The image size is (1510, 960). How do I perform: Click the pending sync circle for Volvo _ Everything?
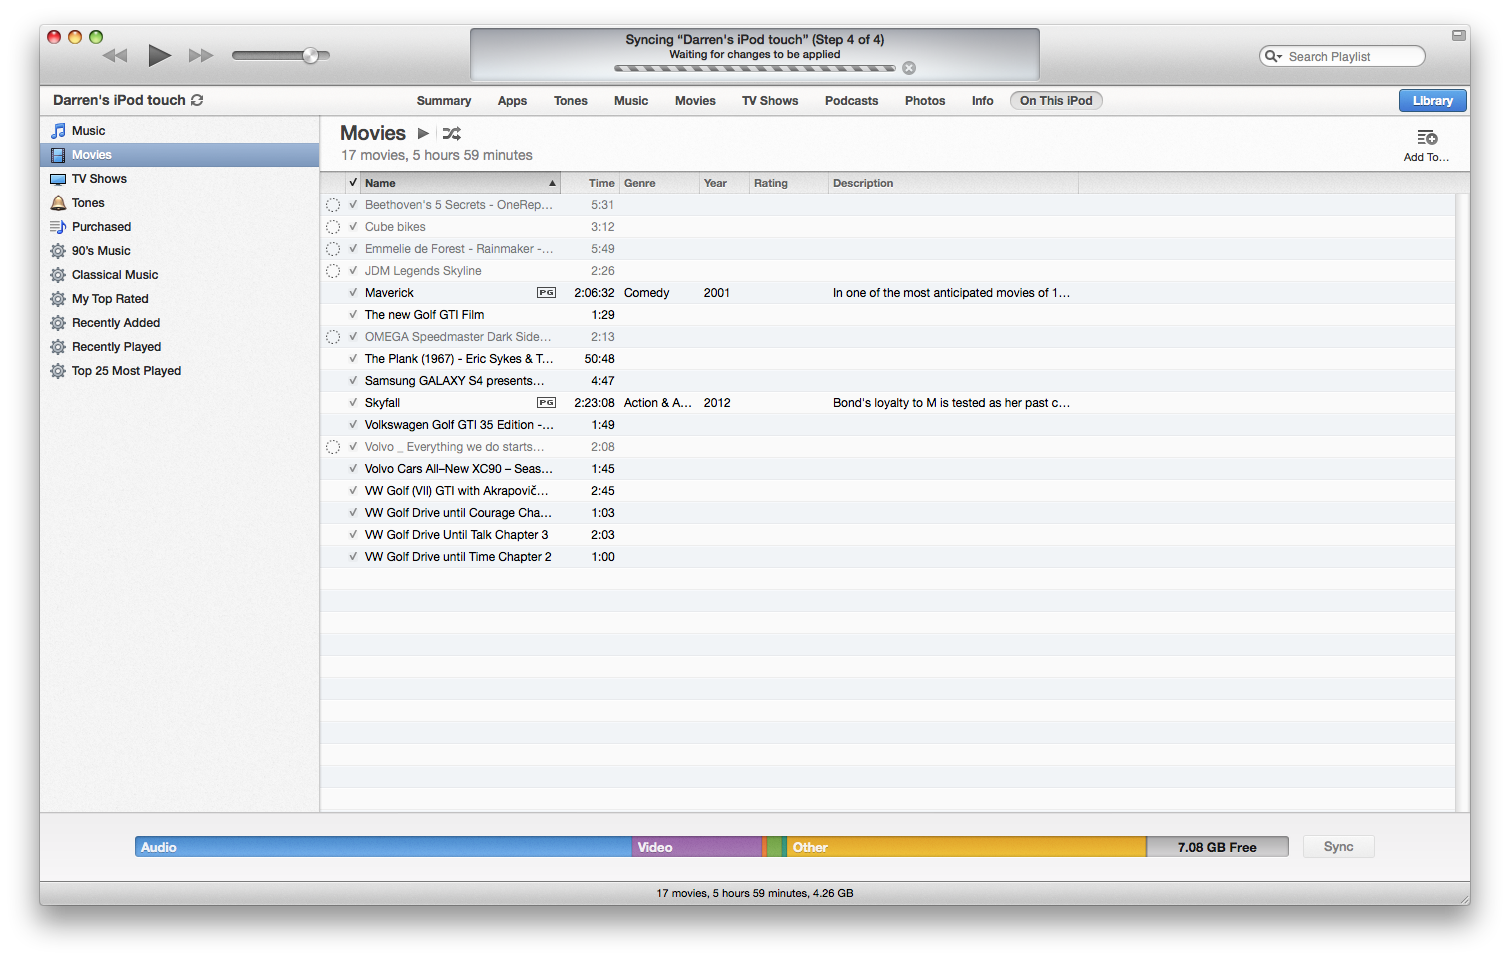[x=333, y=447]
